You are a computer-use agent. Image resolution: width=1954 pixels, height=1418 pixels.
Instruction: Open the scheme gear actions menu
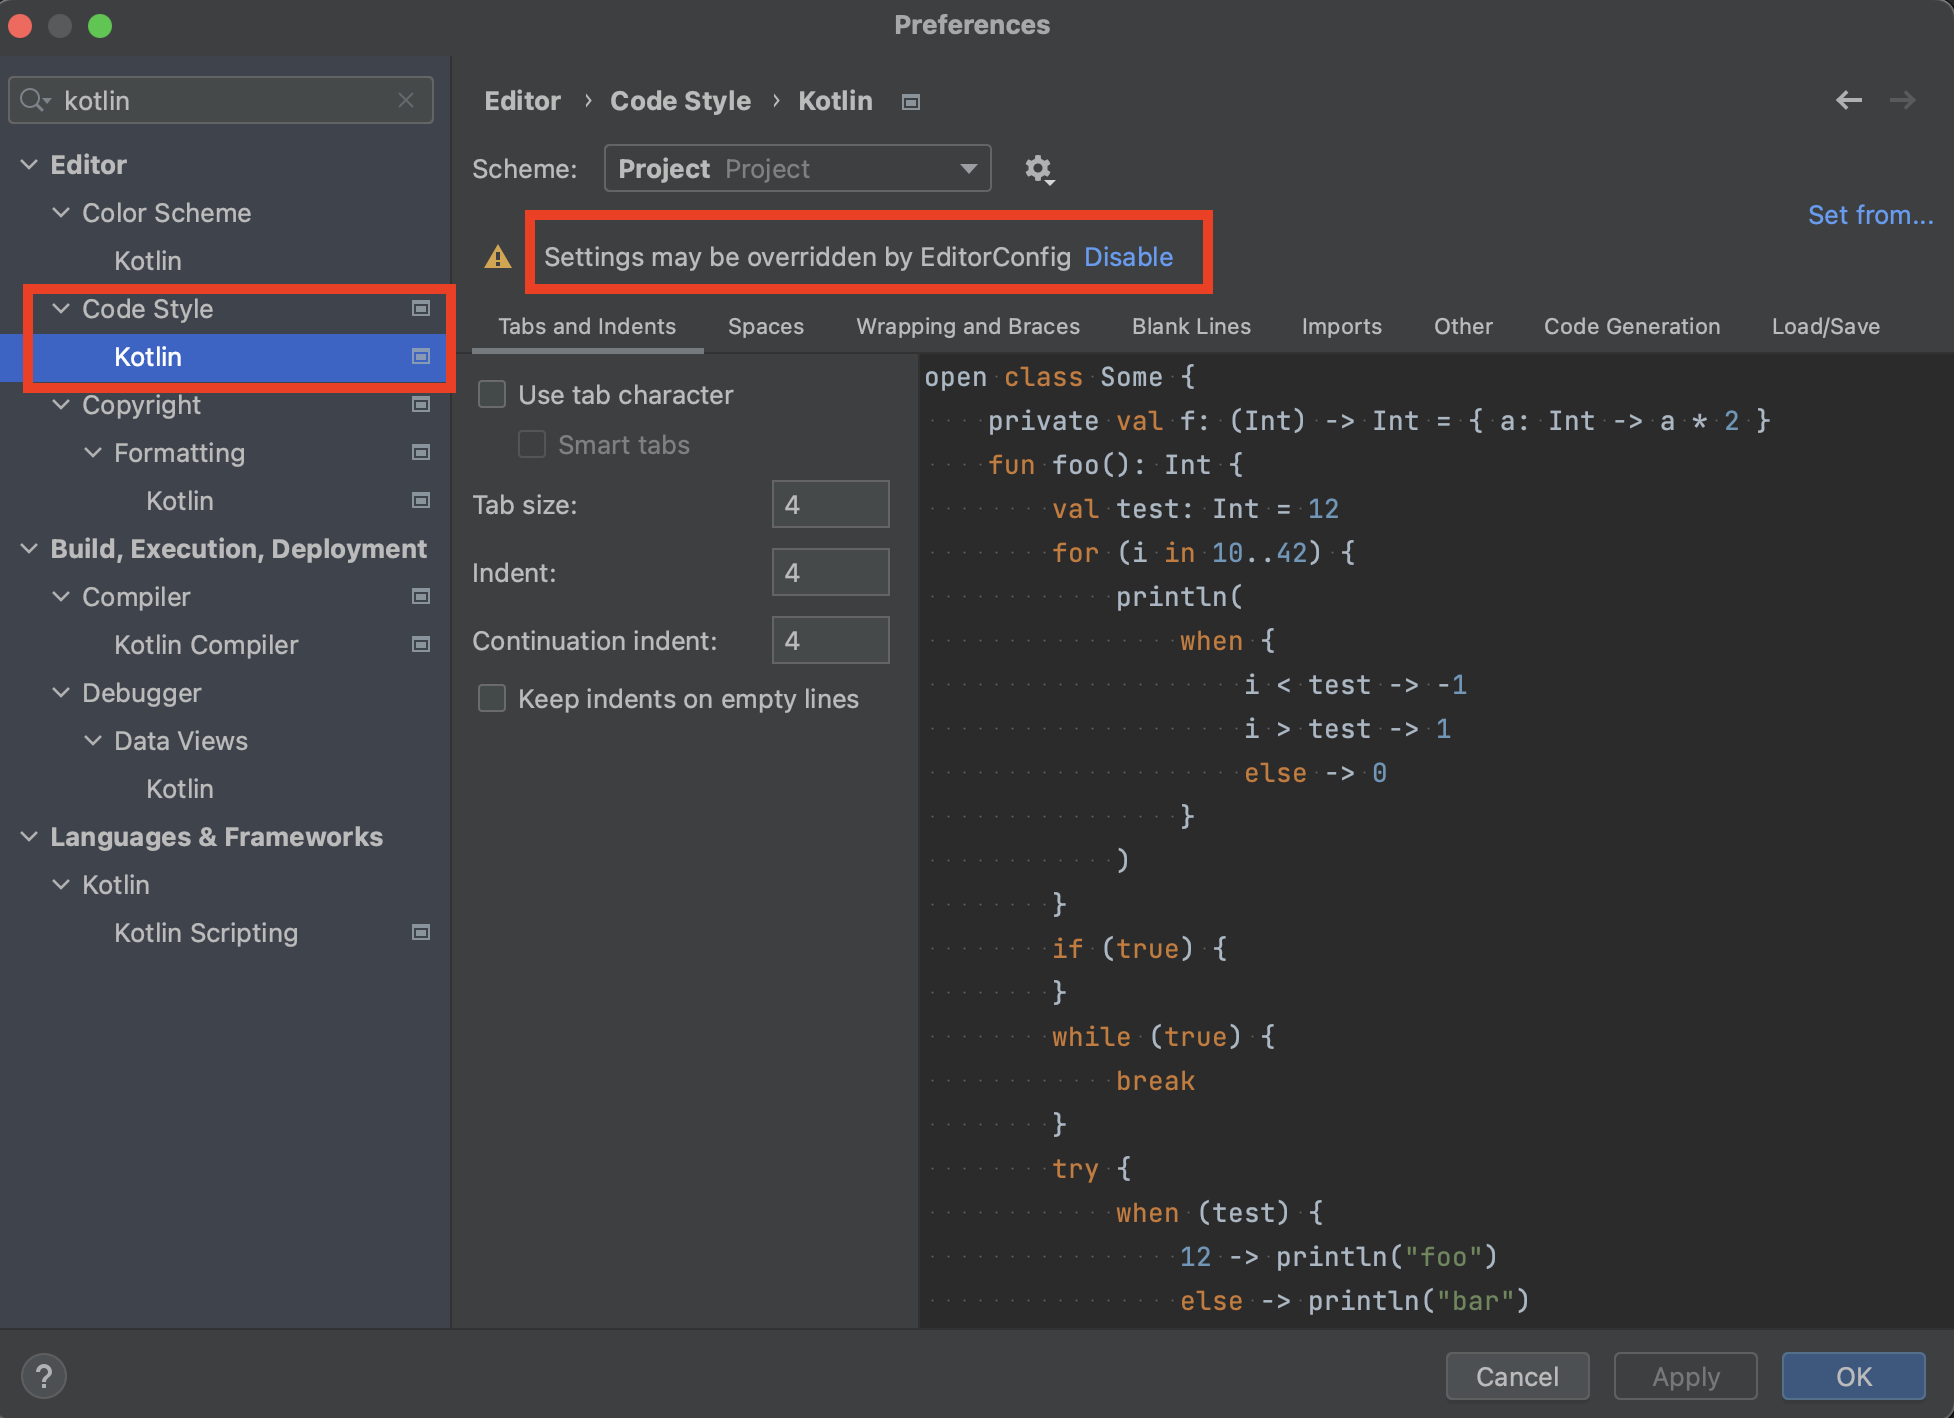pyautogui.click(x=1039, y=169)
